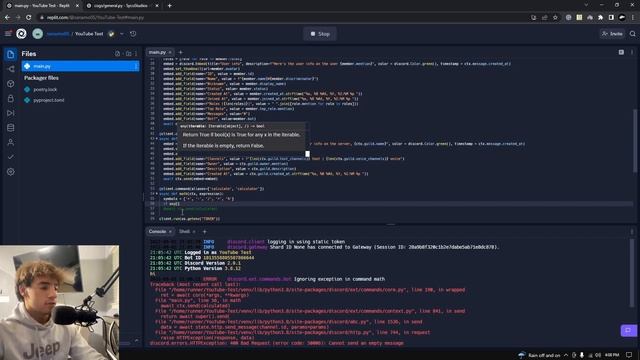
Task: Add a new editor pane tab
Action: coord(180,52)
